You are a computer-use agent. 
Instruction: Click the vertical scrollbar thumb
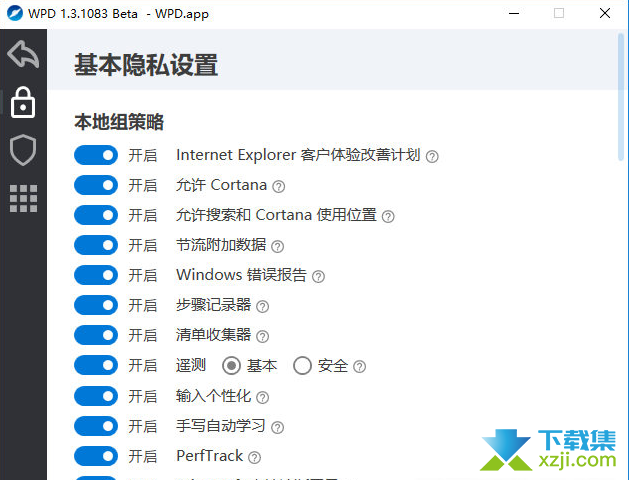pyautogui.click(x=621, y=97)
